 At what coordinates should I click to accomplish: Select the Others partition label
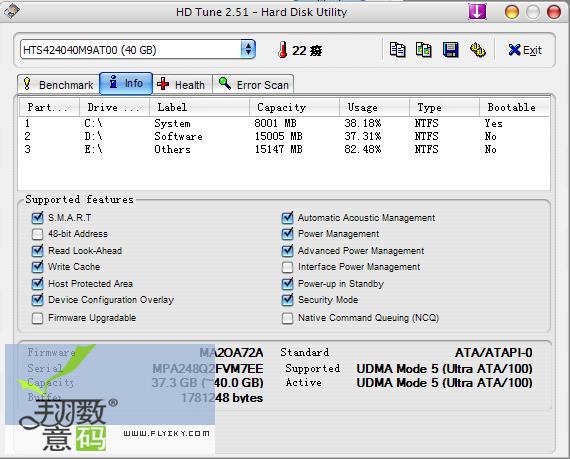coord(172,149)
